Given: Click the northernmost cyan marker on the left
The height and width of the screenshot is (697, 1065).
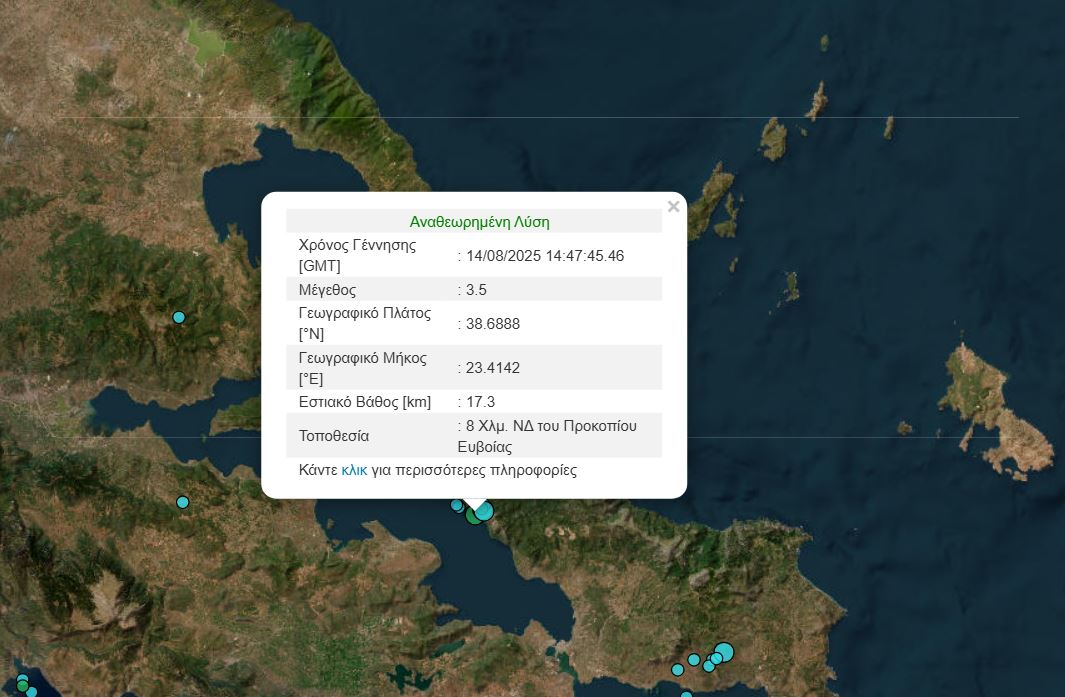Looking at the screenshot, I should click(179, 317).
